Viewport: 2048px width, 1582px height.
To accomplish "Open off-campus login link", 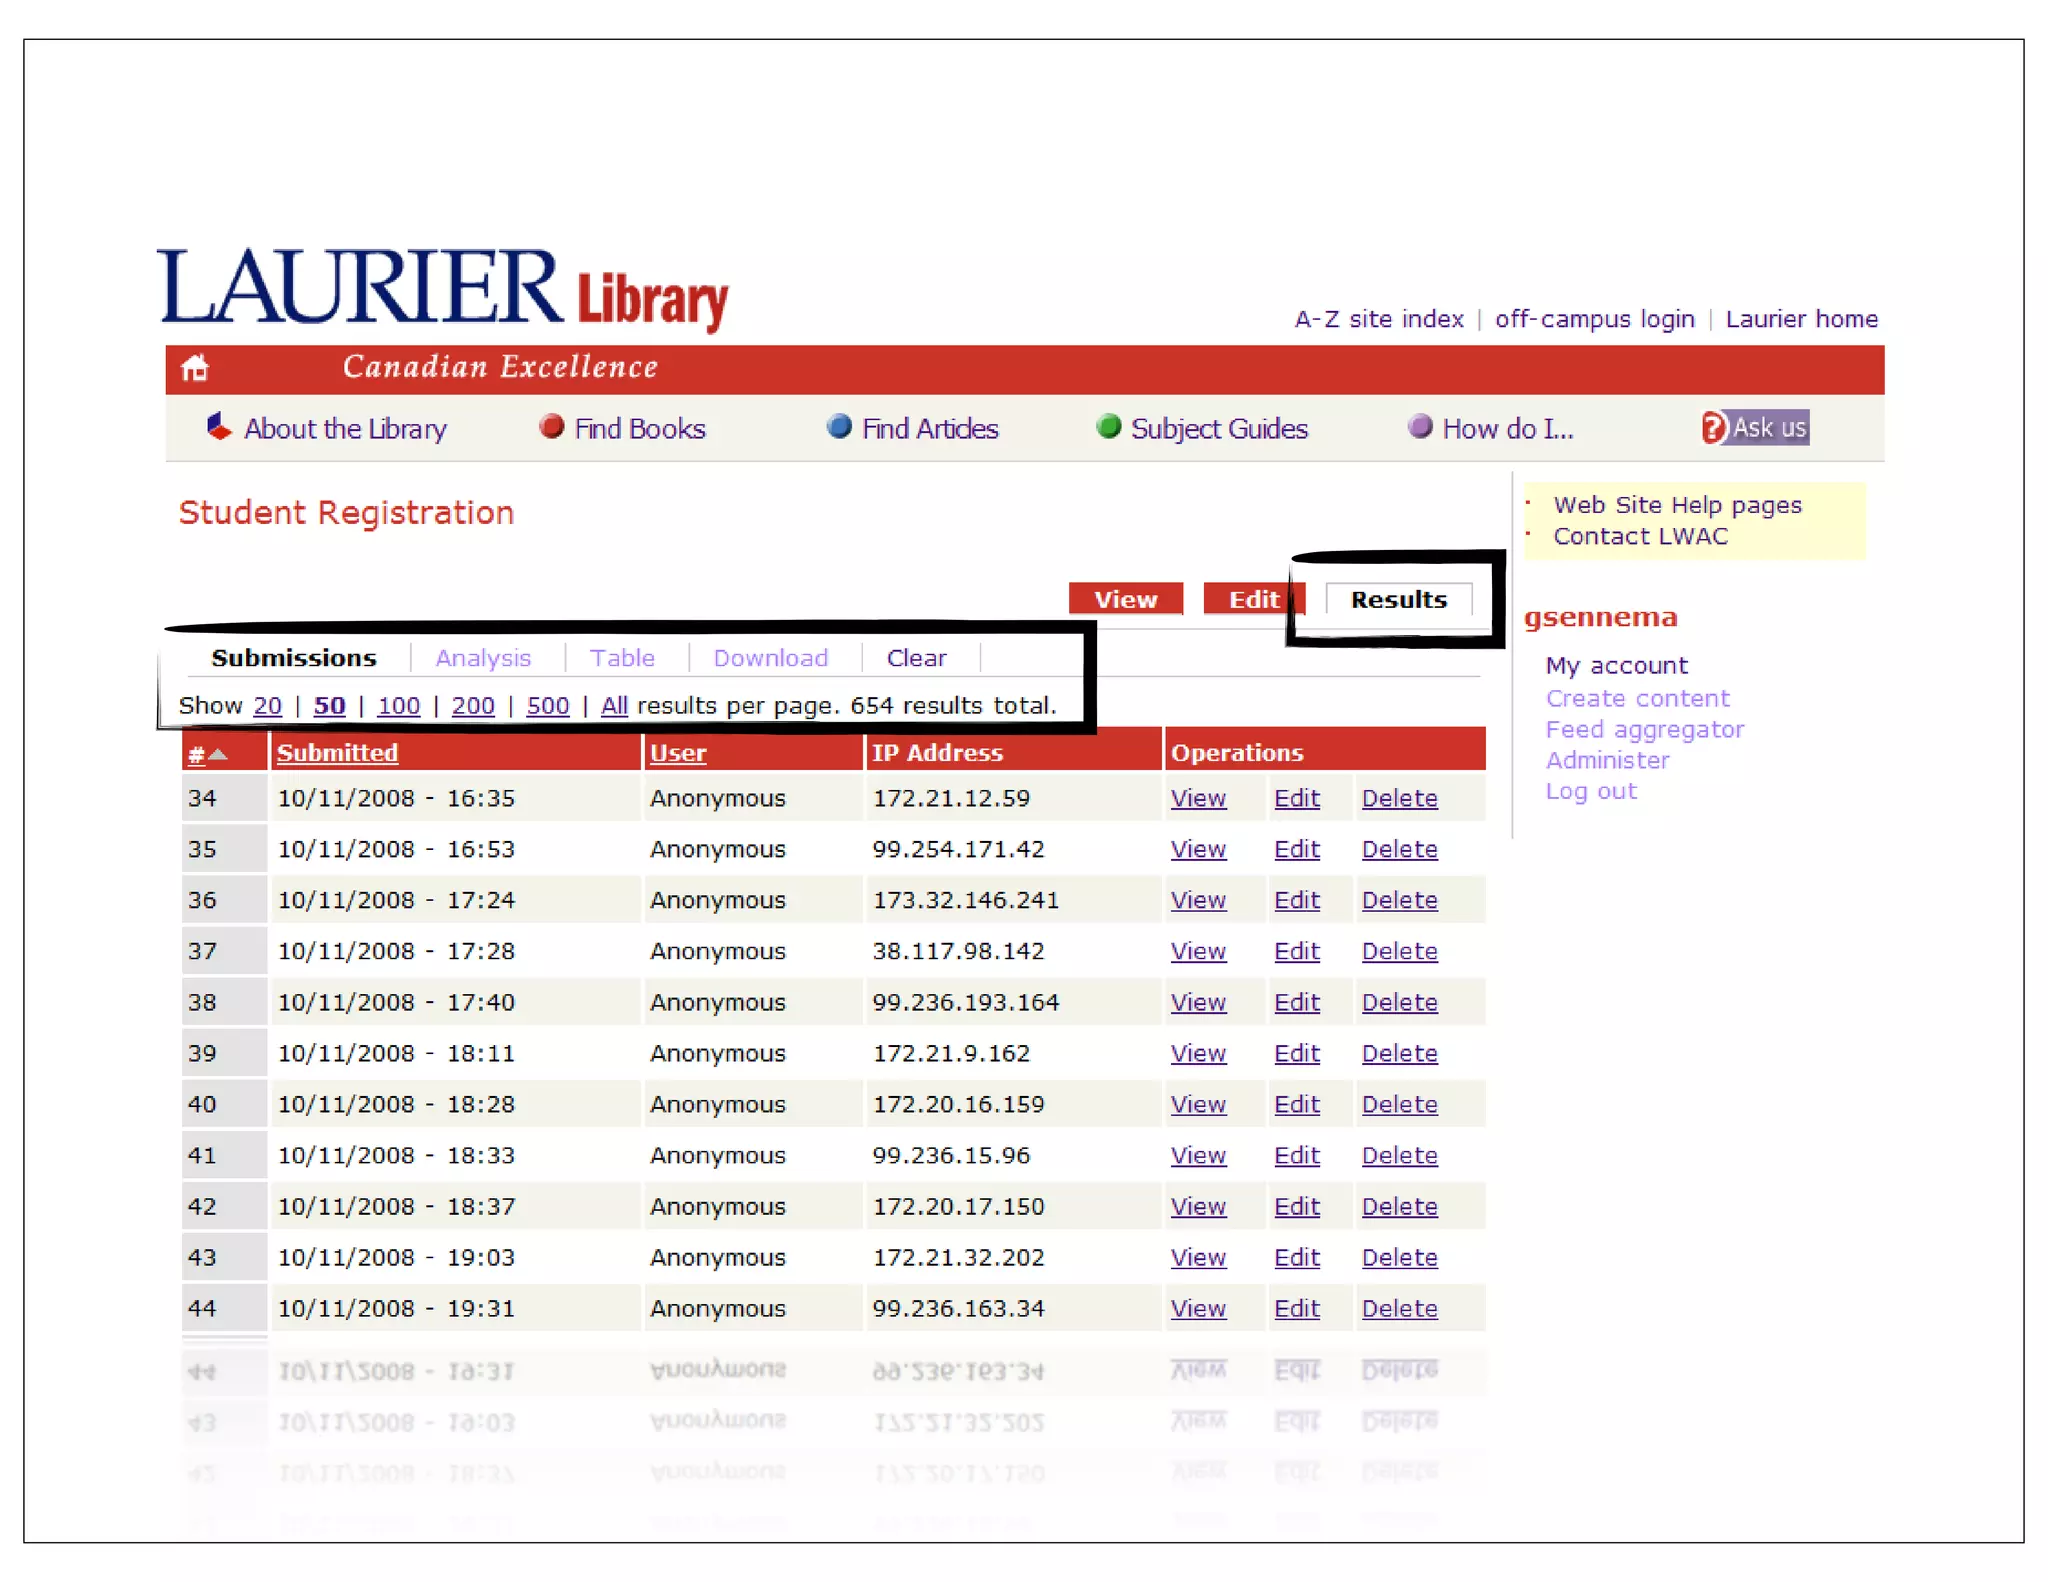I will [x=1594, y=319].
